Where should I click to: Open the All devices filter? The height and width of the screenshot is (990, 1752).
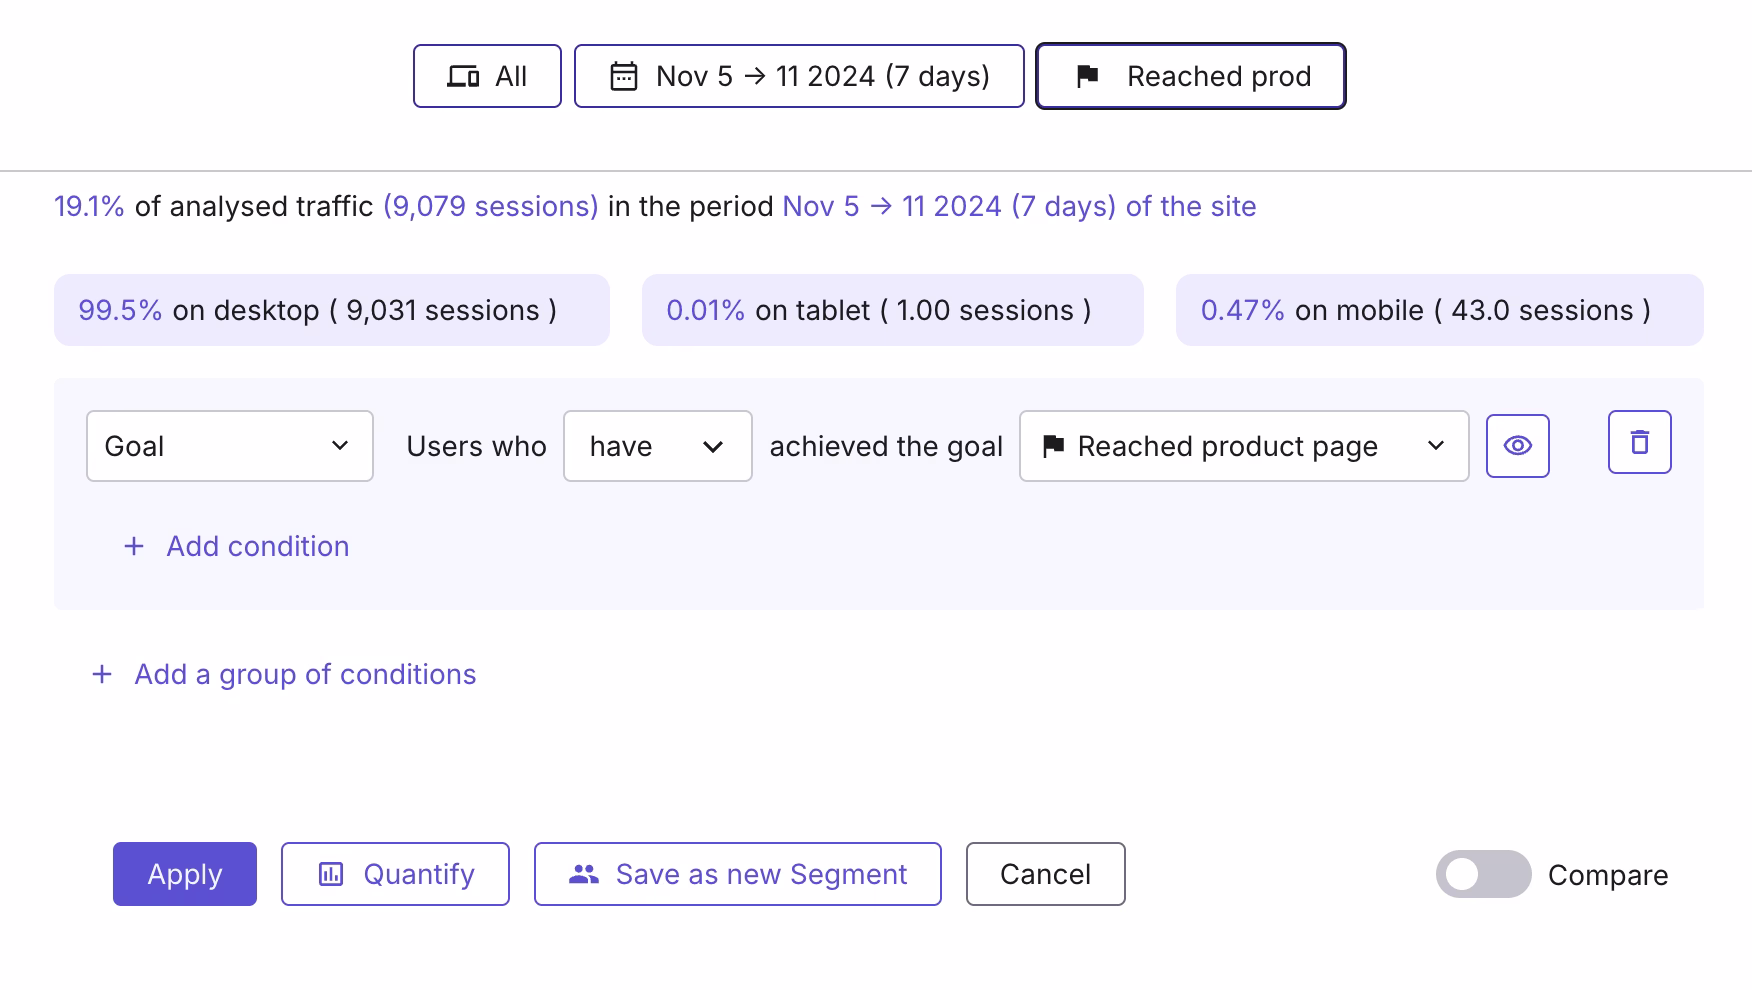pyautogui.click(x=487, y=76)
